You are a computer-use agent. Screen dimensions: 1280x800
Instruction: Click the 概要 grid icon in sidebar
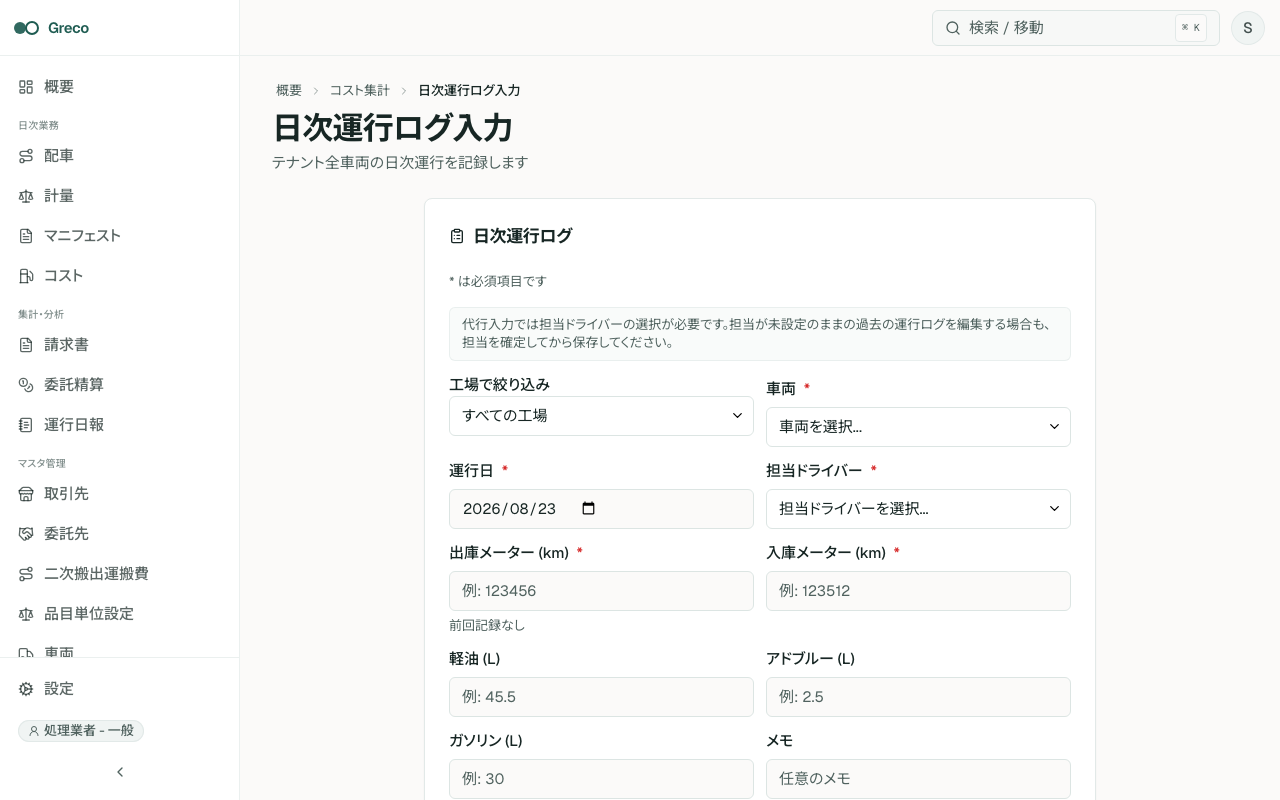pos(26,87)
